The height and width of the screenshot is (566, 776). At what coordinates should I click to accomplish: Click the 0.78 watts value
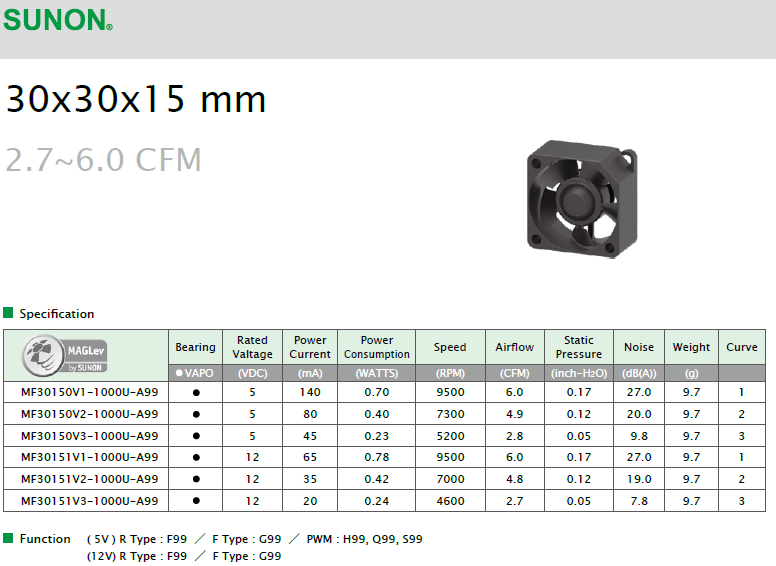(377, 457)
